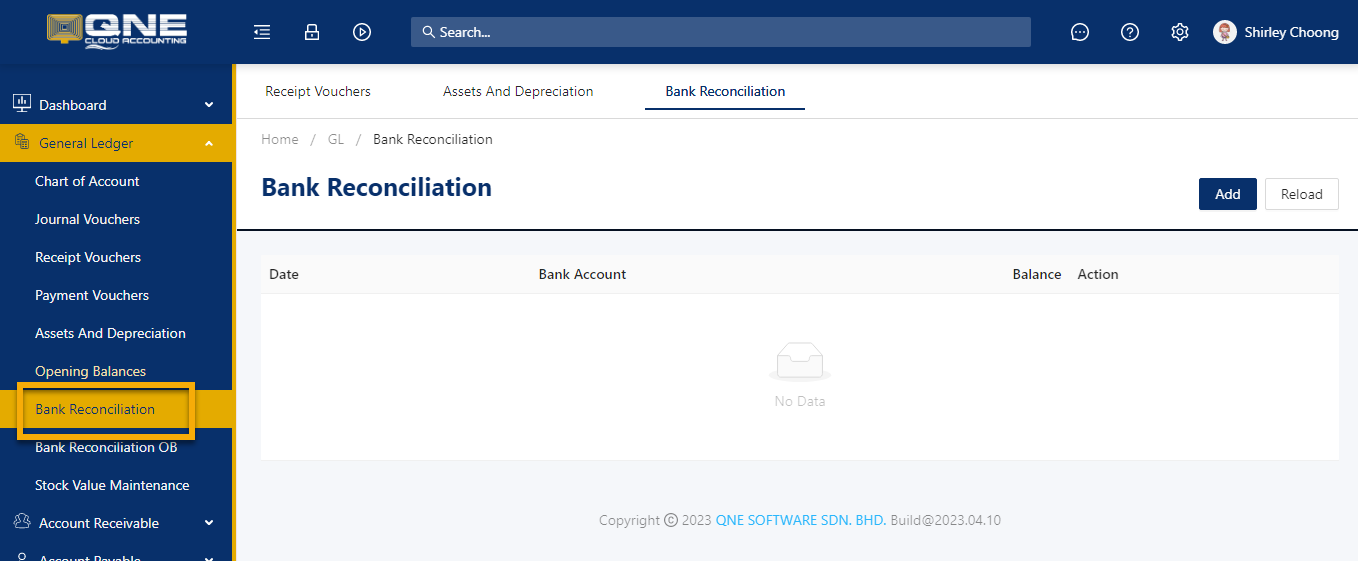Click the Action column header
Screen dimensions: 1358x561
1098,274
